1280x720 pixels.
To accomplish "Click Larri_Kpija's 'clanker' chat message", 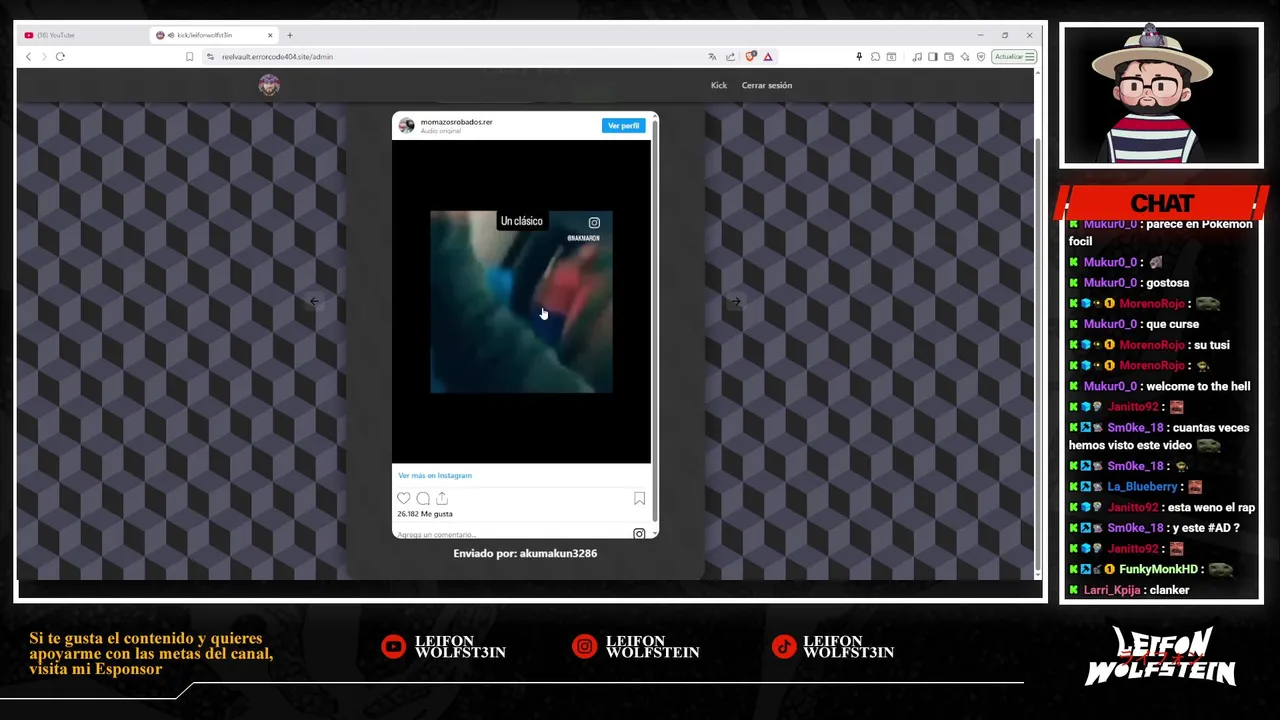I will tap(1169, 590).
